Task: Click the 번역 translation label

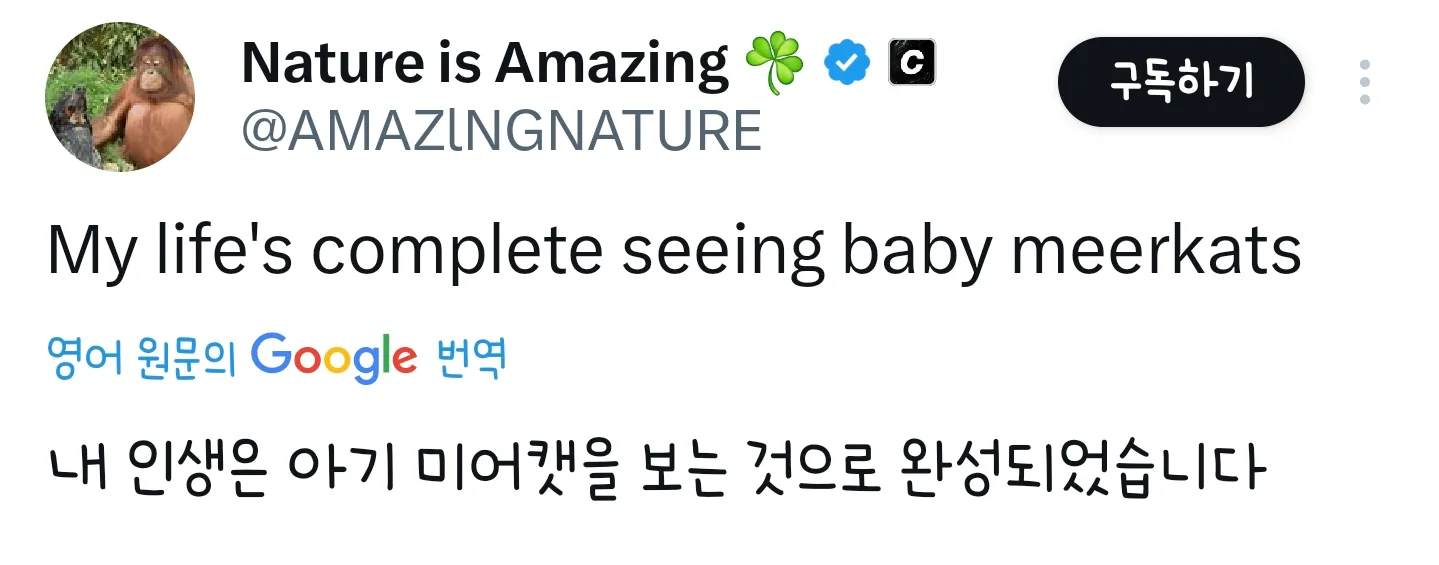Action: pos(472,358)
